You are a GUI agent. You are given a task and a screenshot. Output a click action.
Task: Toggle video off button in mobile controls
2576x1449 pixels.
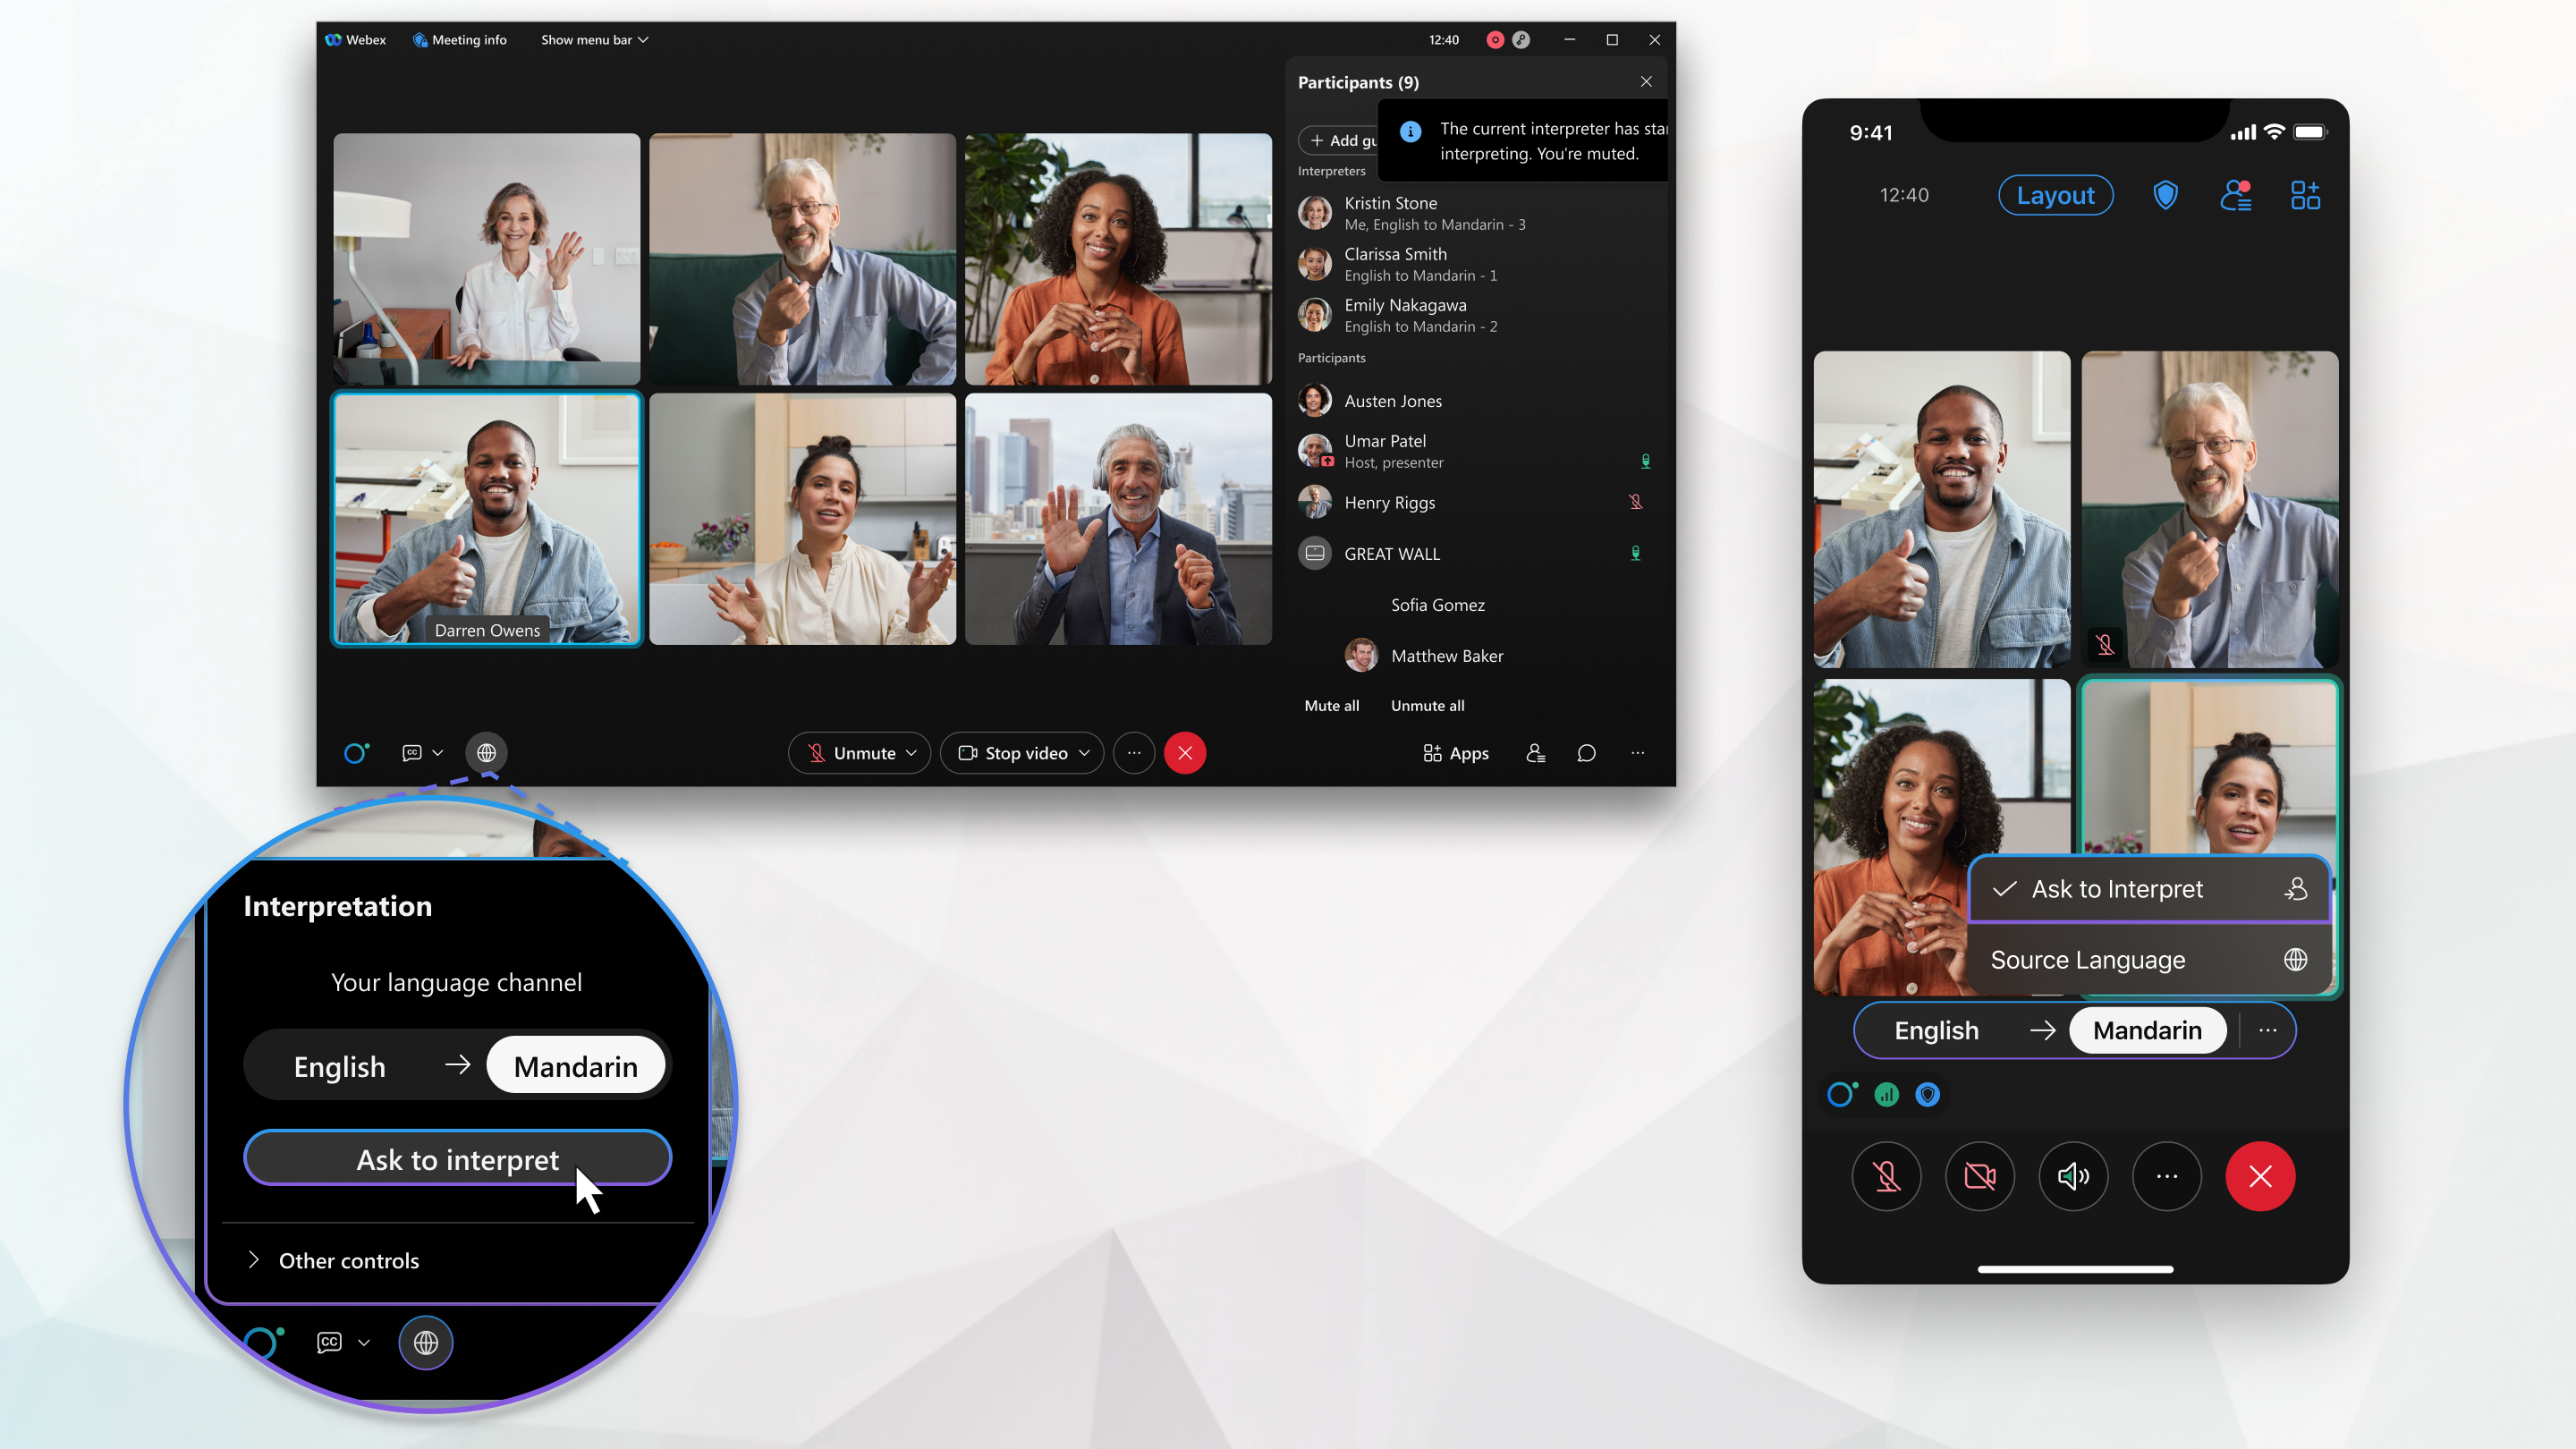(x=1979, y=1174)
